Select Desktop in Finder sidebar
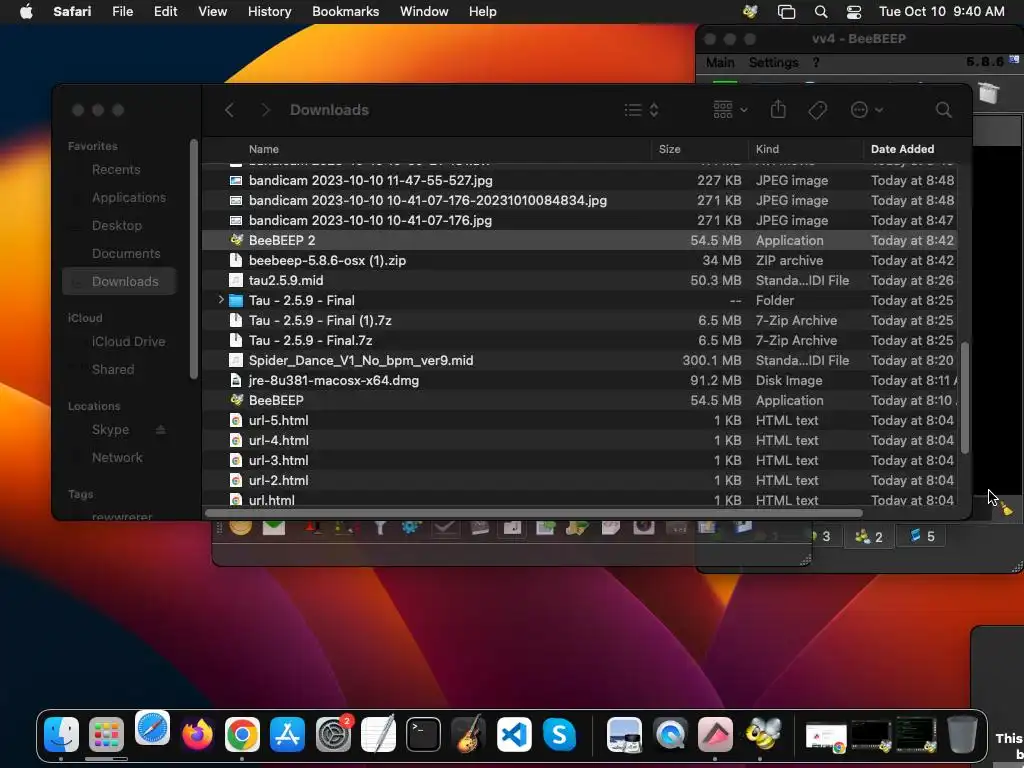The height and width of the screenshot is (768, 1024). coord(117,225)
